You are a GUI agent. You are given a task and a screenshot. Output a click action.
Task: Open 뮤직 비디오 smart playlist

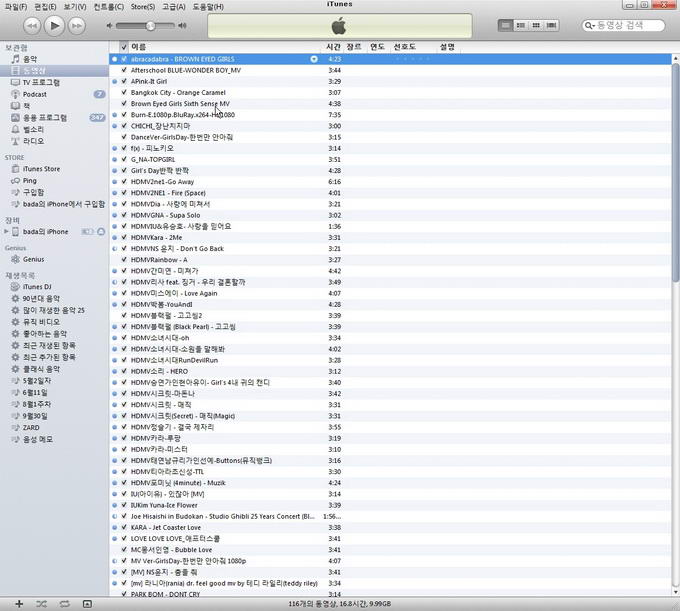[x=54, y=322]
